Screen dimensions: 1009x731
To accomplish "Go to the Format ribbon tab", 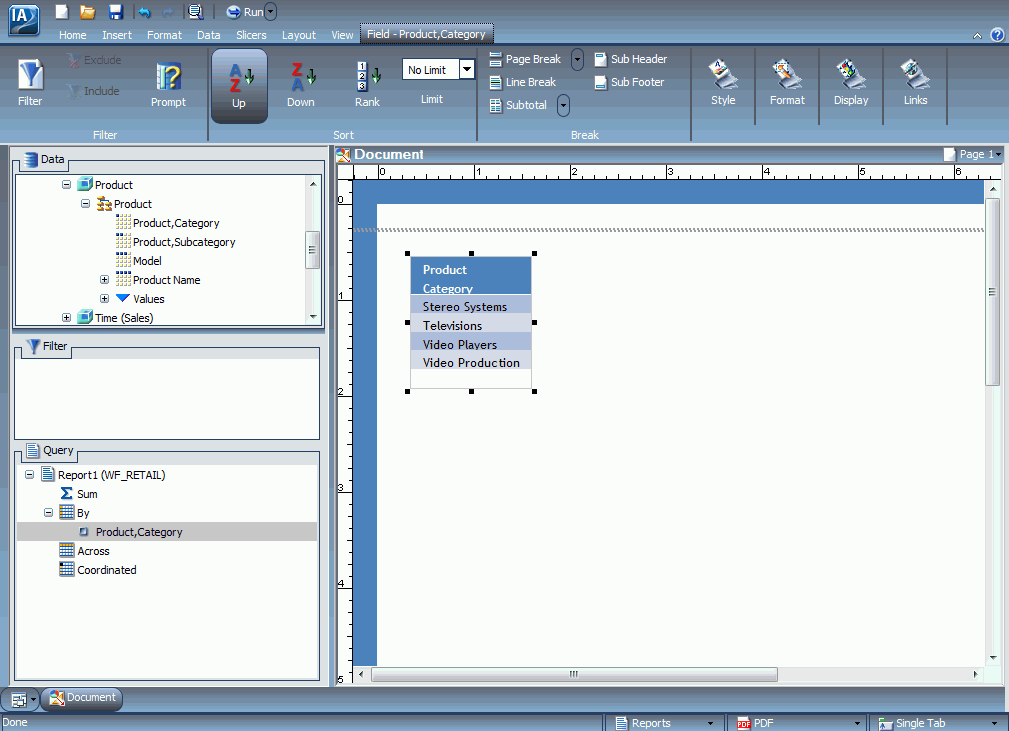I will (164, 35).
